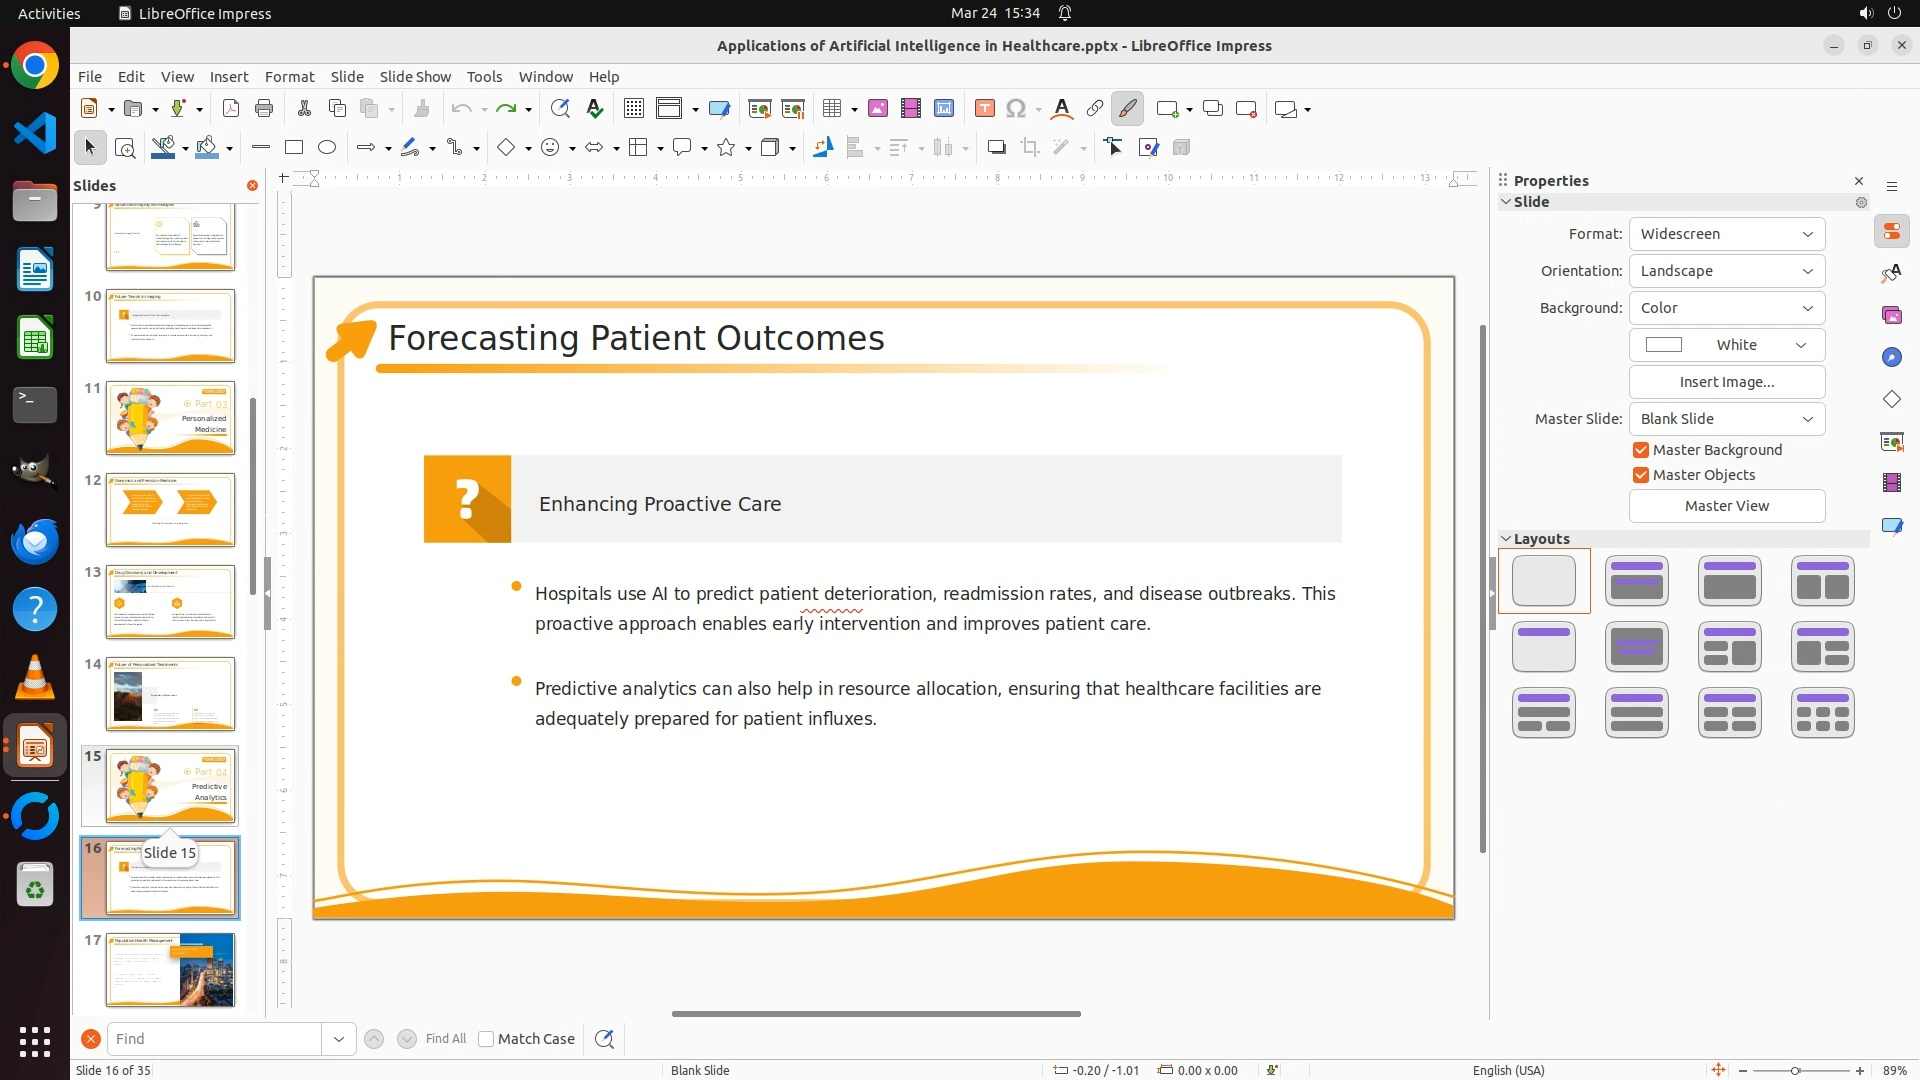Select the Rectangle drawing tool

tap(294, 148)
